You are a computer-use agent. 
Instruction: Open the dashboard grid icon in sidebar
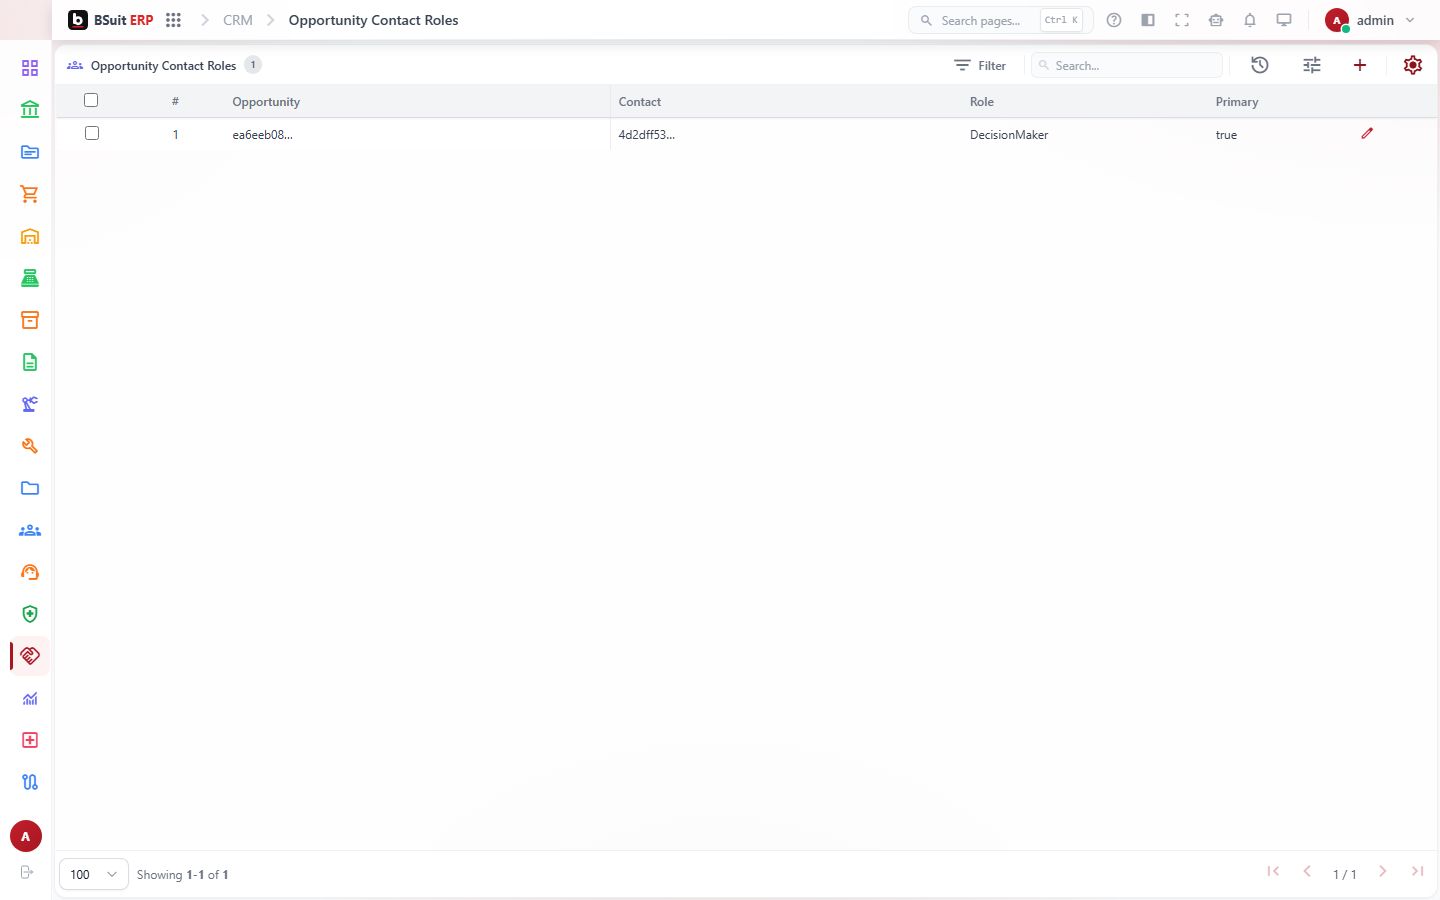pos(30,68)
